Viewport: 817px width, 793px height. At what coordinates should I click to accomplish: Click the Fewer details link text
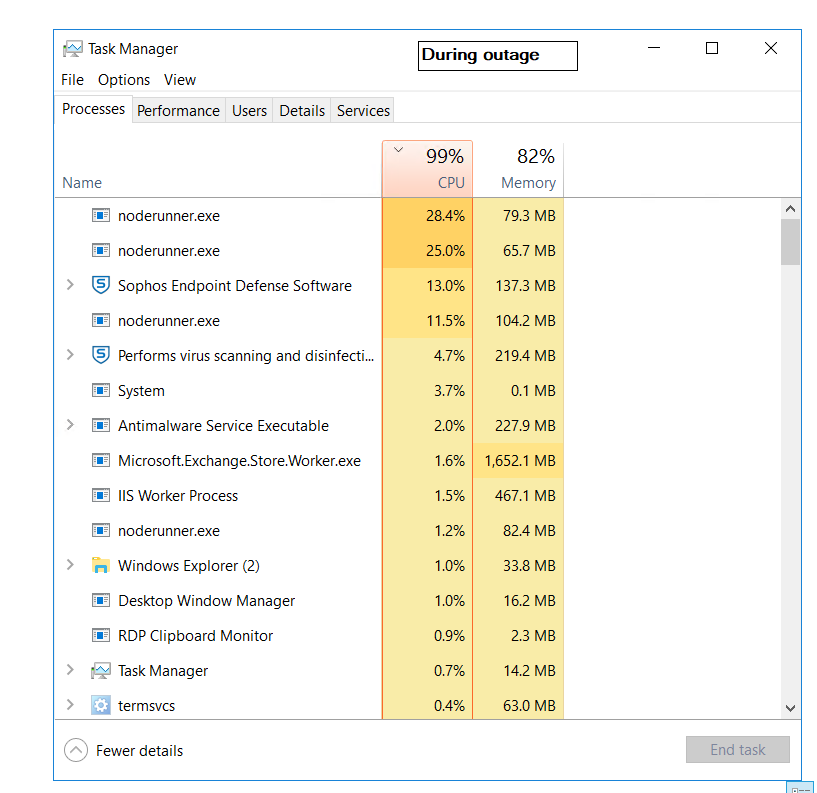coord(139,750)
